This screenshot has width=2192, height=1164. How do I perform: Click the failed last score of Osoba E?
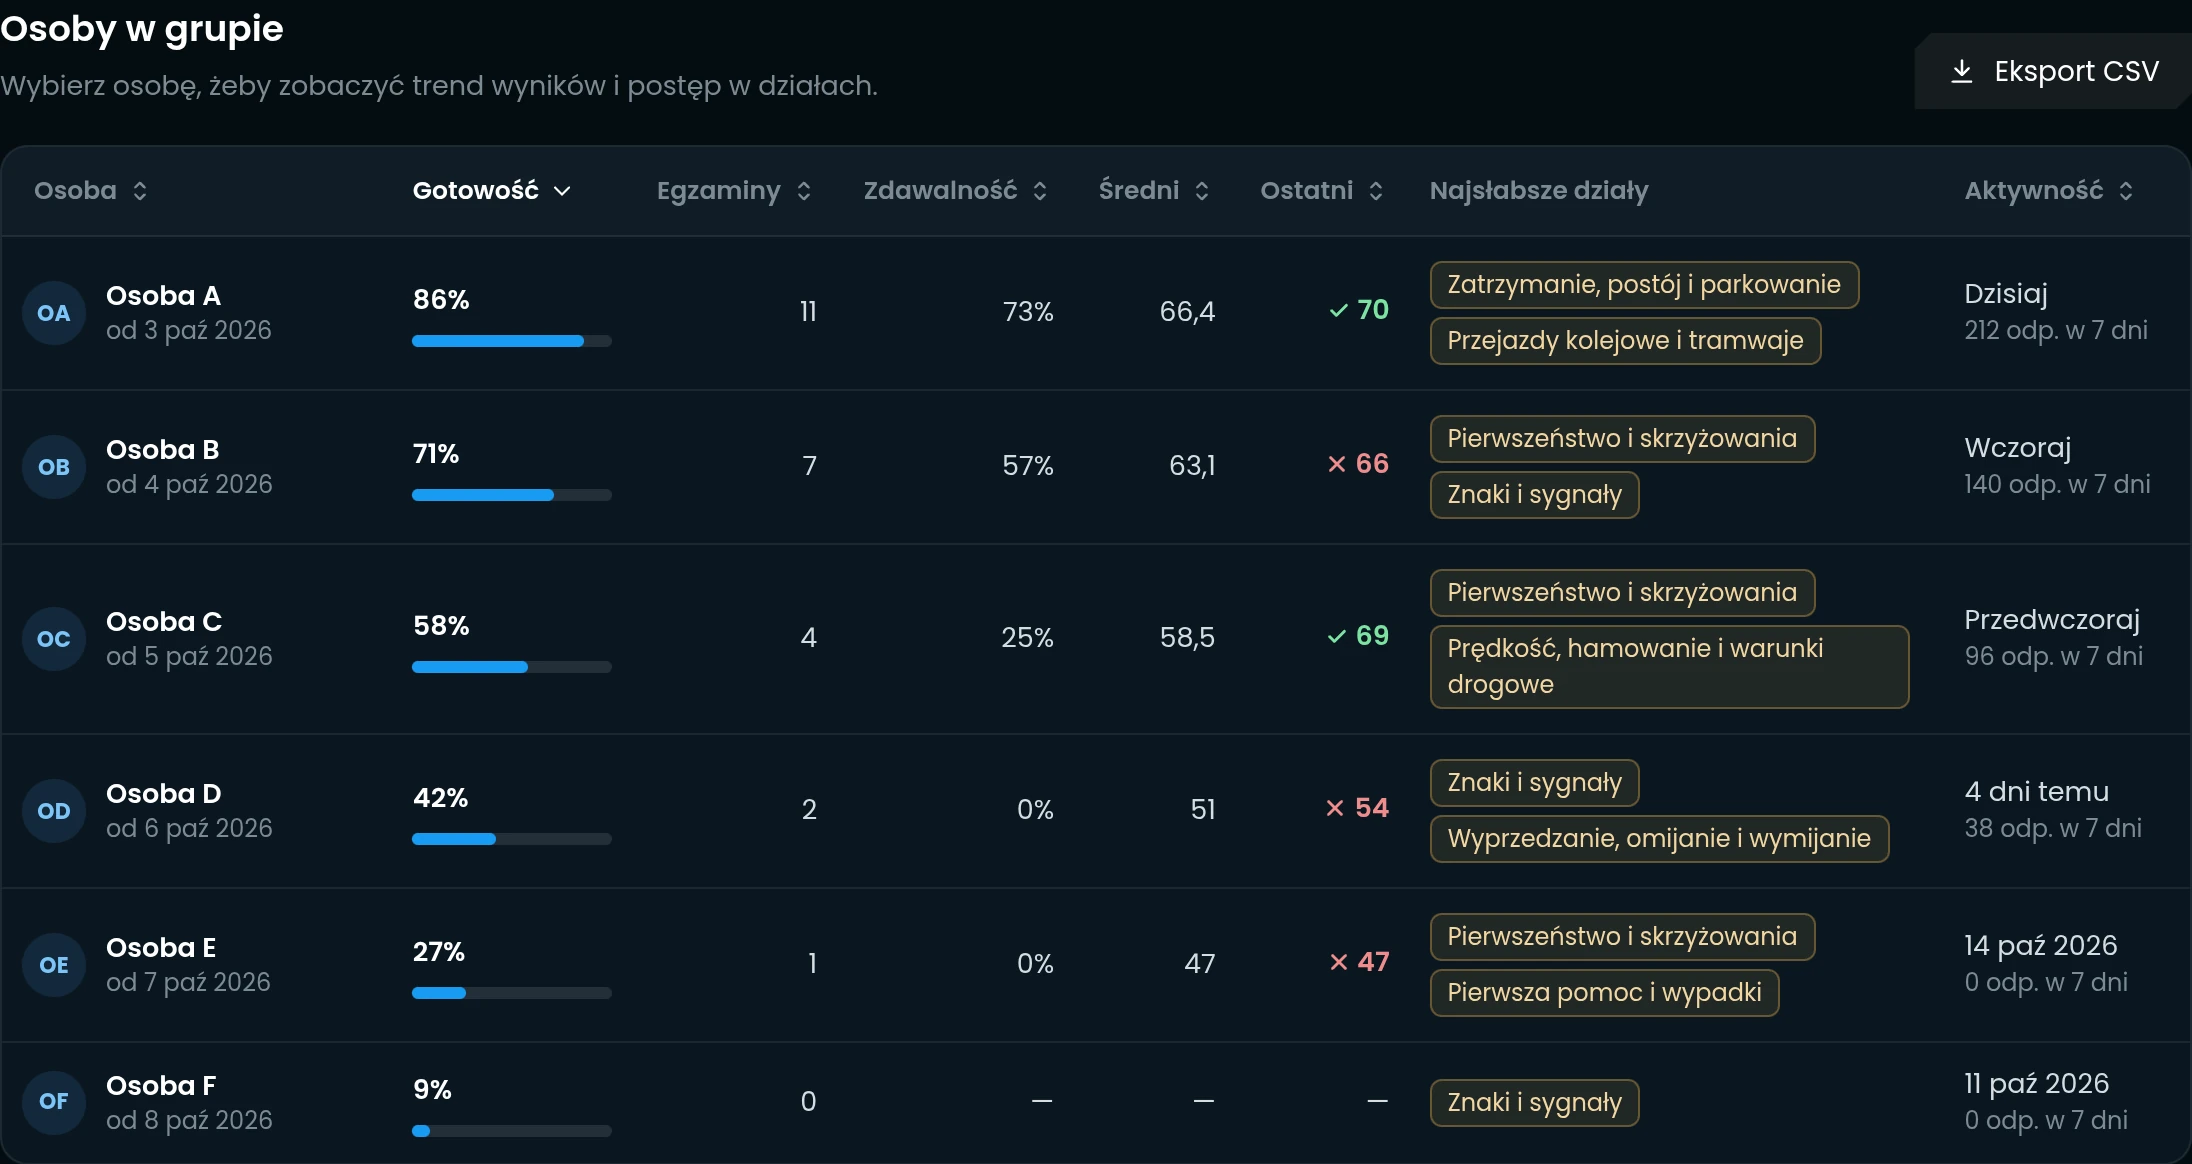point(1359,962)
